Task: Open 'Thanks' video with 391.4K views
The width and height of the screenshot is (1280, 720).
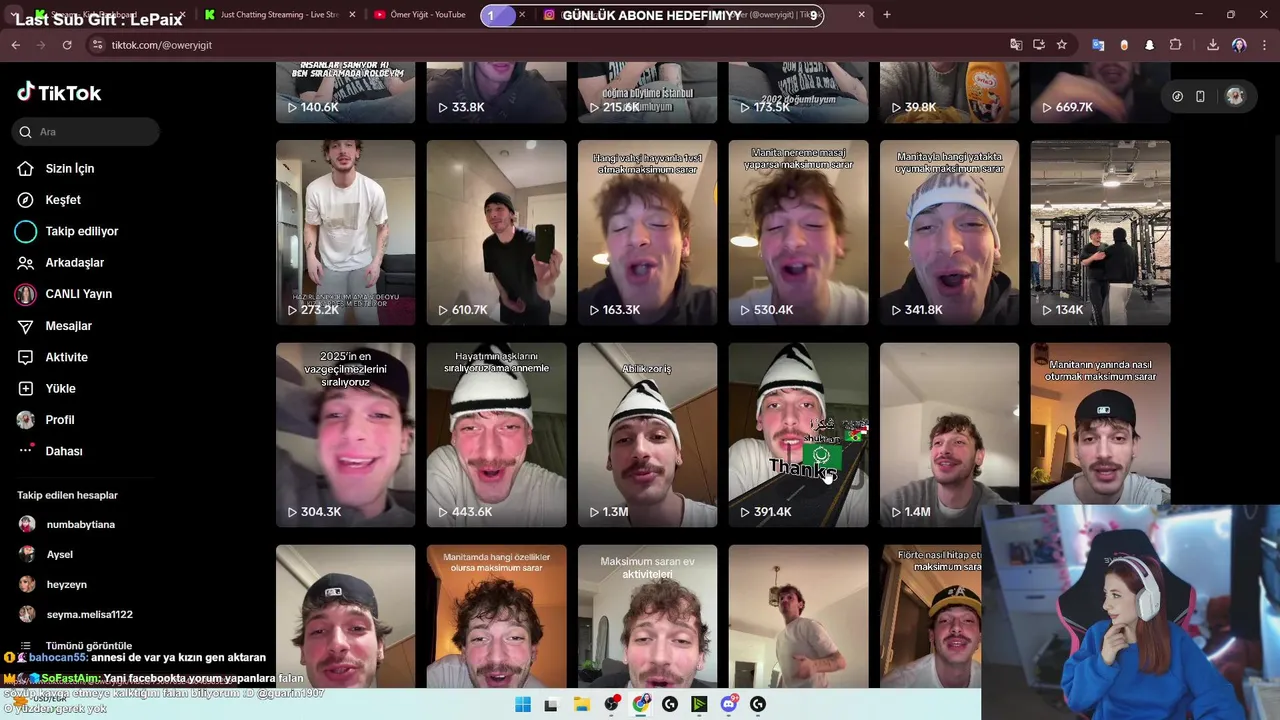Action: click(x=798, y=435)
